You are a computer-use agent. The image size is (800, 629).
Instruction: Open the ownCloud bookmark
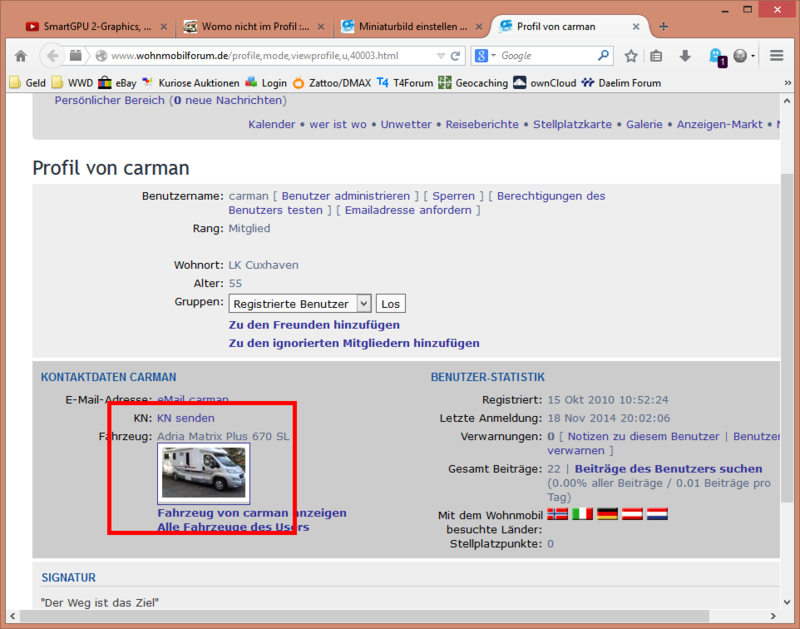pos(544,83)
